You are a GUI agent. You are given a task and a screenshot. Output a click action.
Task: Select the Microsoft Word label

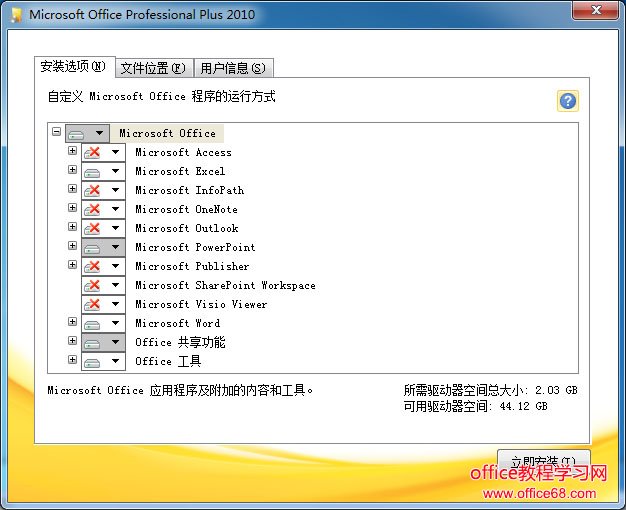(x=178, y=323)
